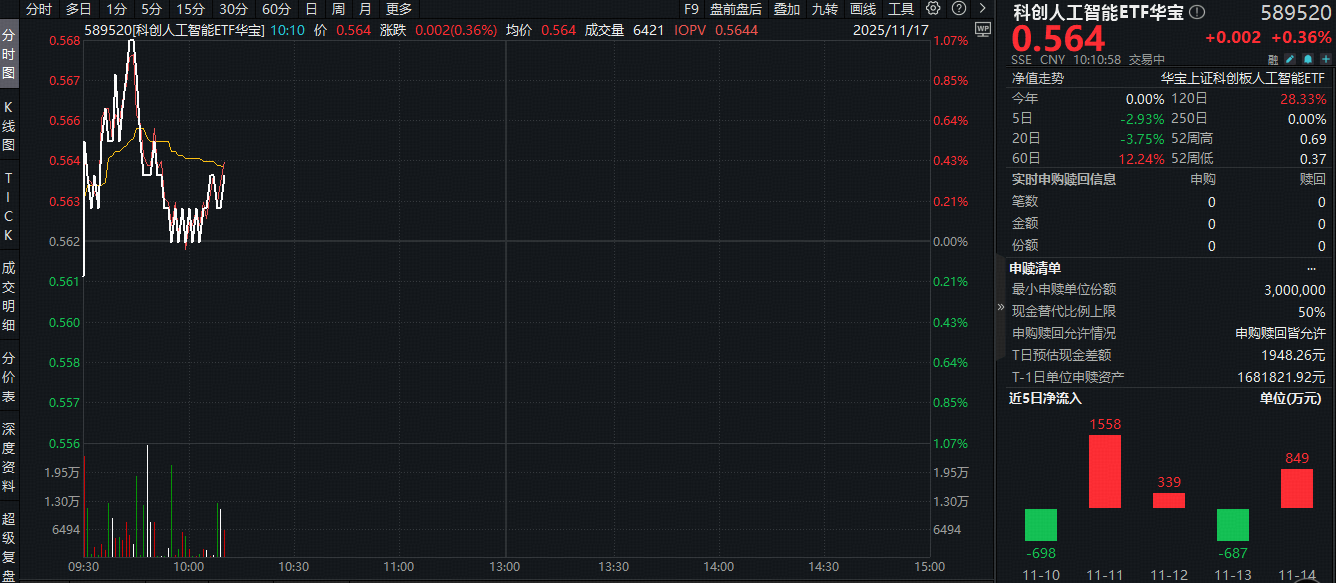Click the question mark help icon
Screen dimensions: 1336x583
960,9
